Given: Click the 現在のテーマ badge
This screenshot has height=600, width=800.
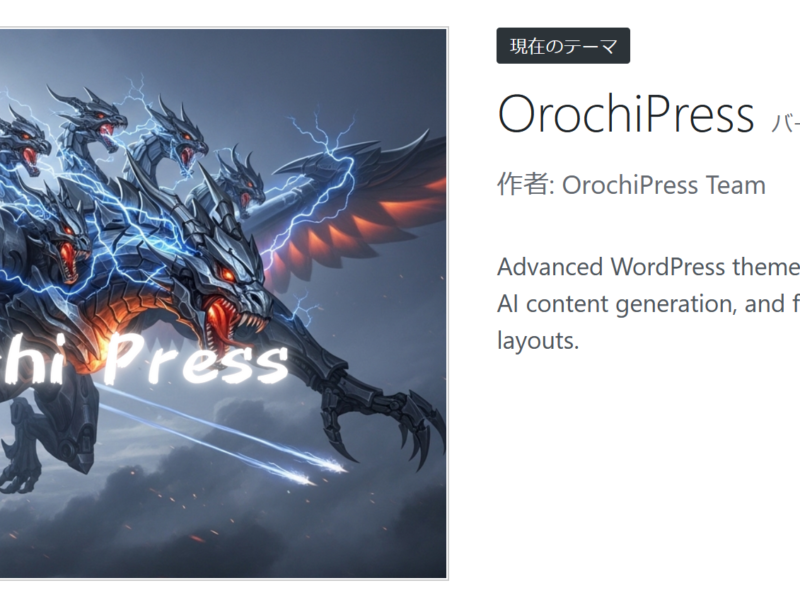Looking at the screenshot, I should (x=563, y=46).
